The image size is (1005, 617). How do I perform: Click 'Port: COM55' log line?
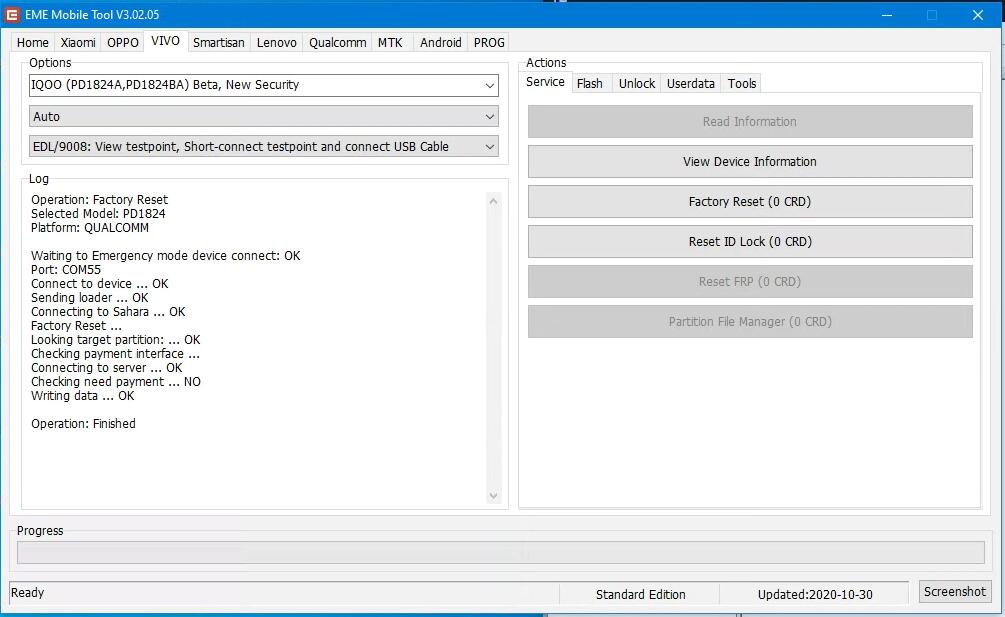65,270
